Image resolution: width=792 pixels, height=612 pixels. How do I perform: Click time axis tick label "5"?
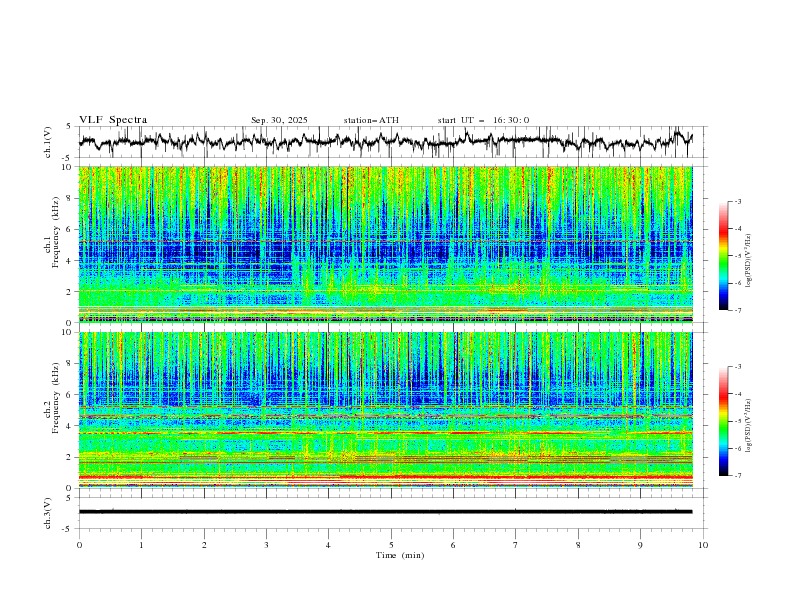coord(391,545)
